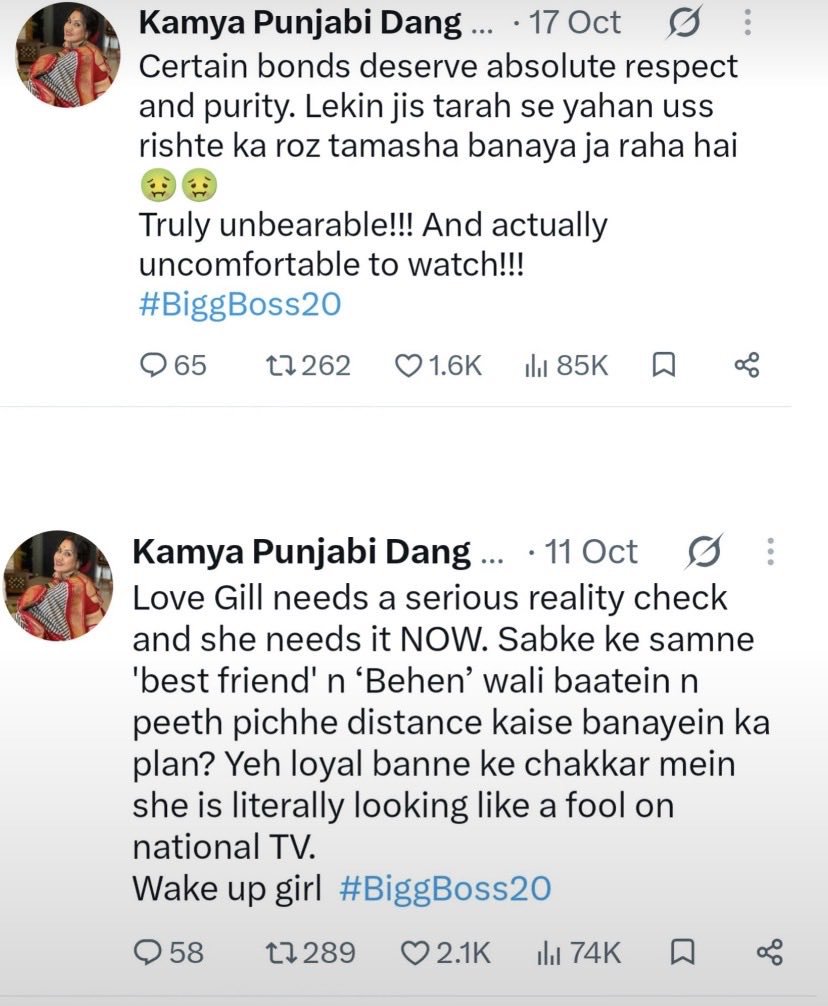This screenshot has height=1006, width=828.
Task: Open replies on the 17 Oct tweet
Action: click(x=173, y=366)
